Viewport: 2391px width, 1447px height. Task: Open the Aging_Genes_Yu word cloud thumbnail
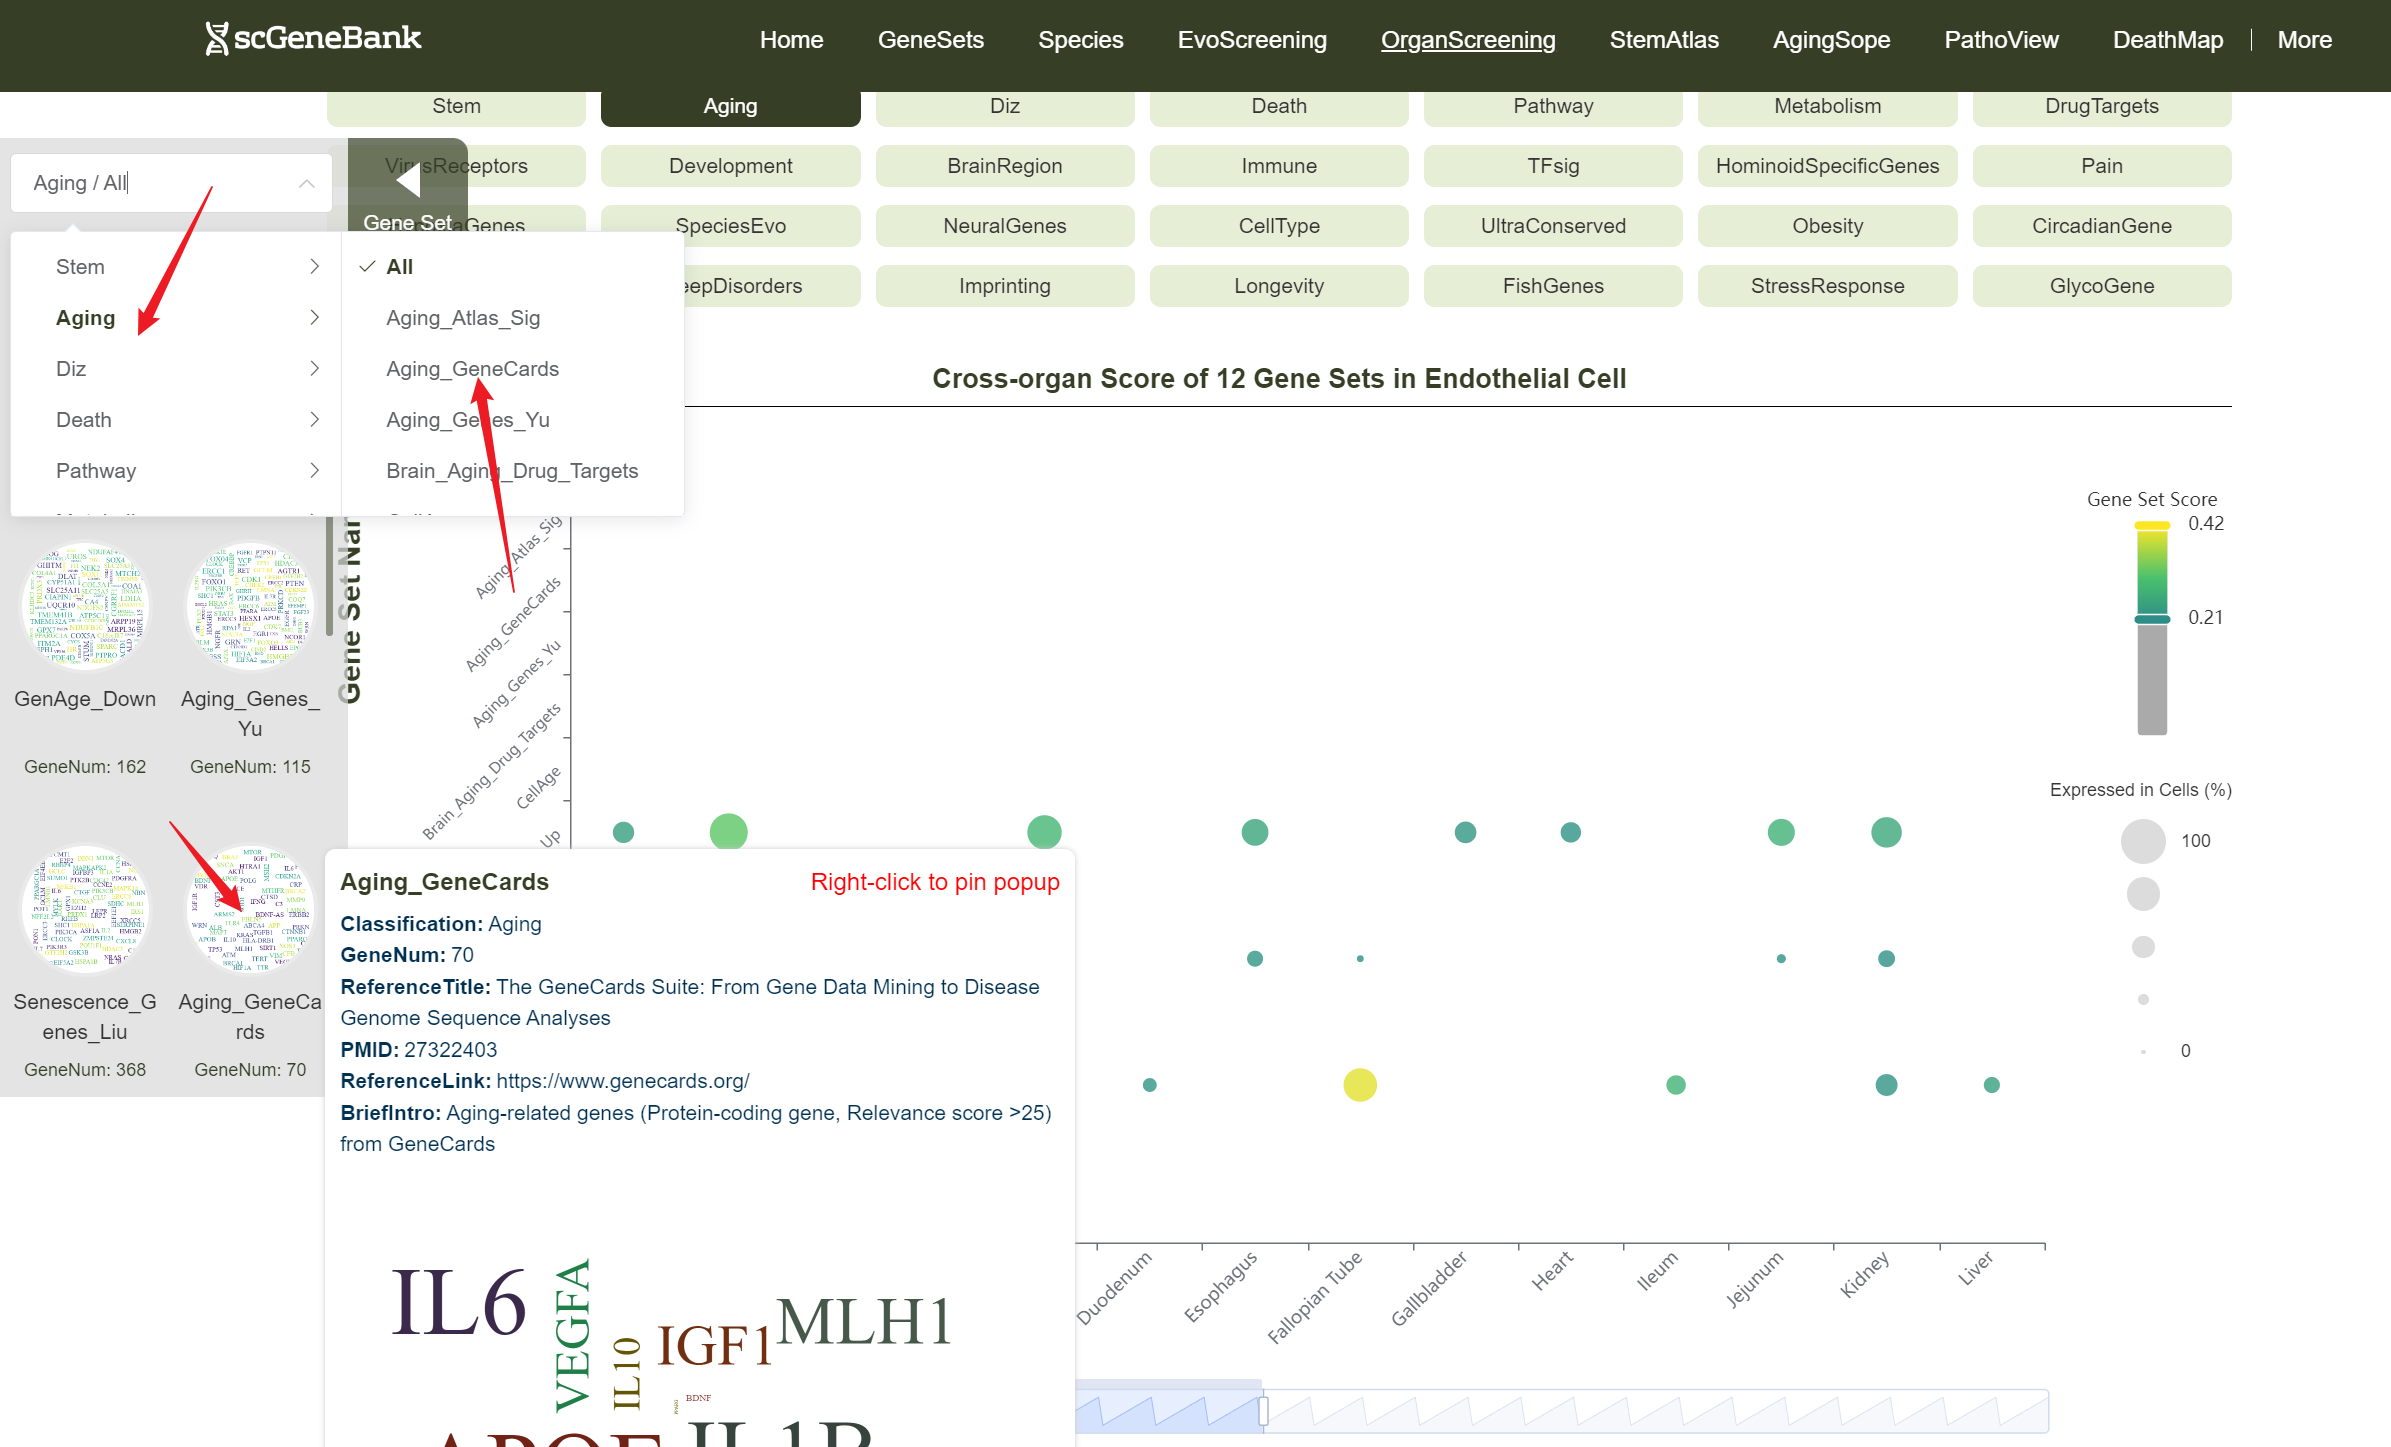[x=250, y=606]
